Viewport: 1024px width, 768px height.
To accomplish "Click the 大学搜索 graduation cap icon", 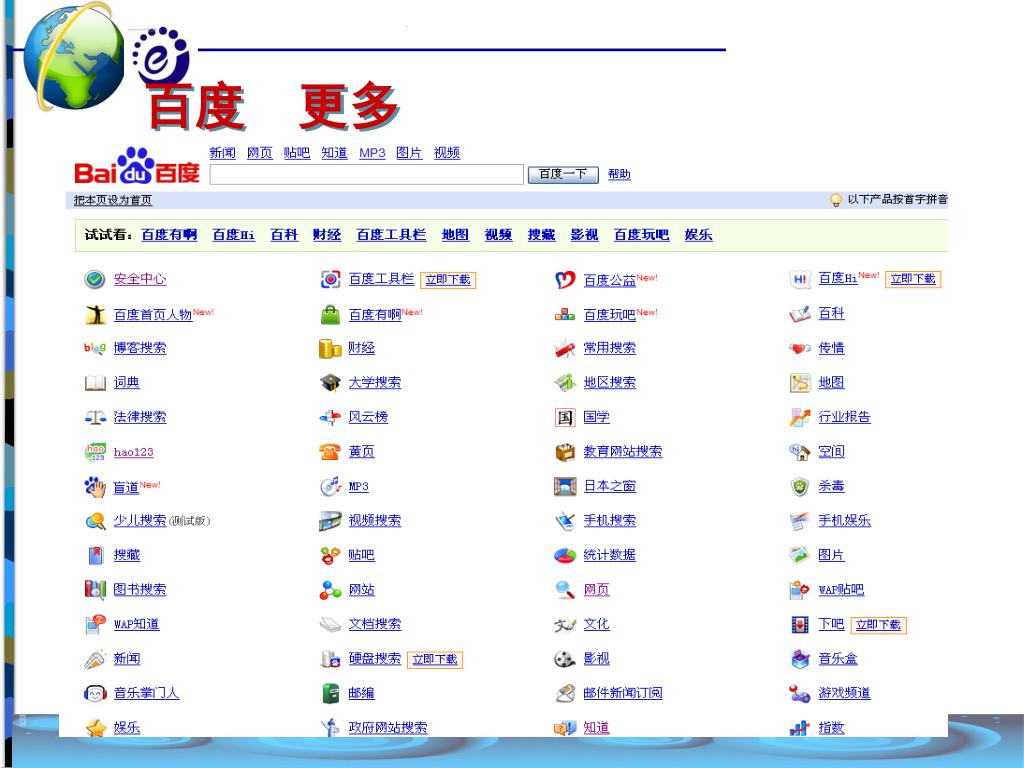I will coord(330,383).
